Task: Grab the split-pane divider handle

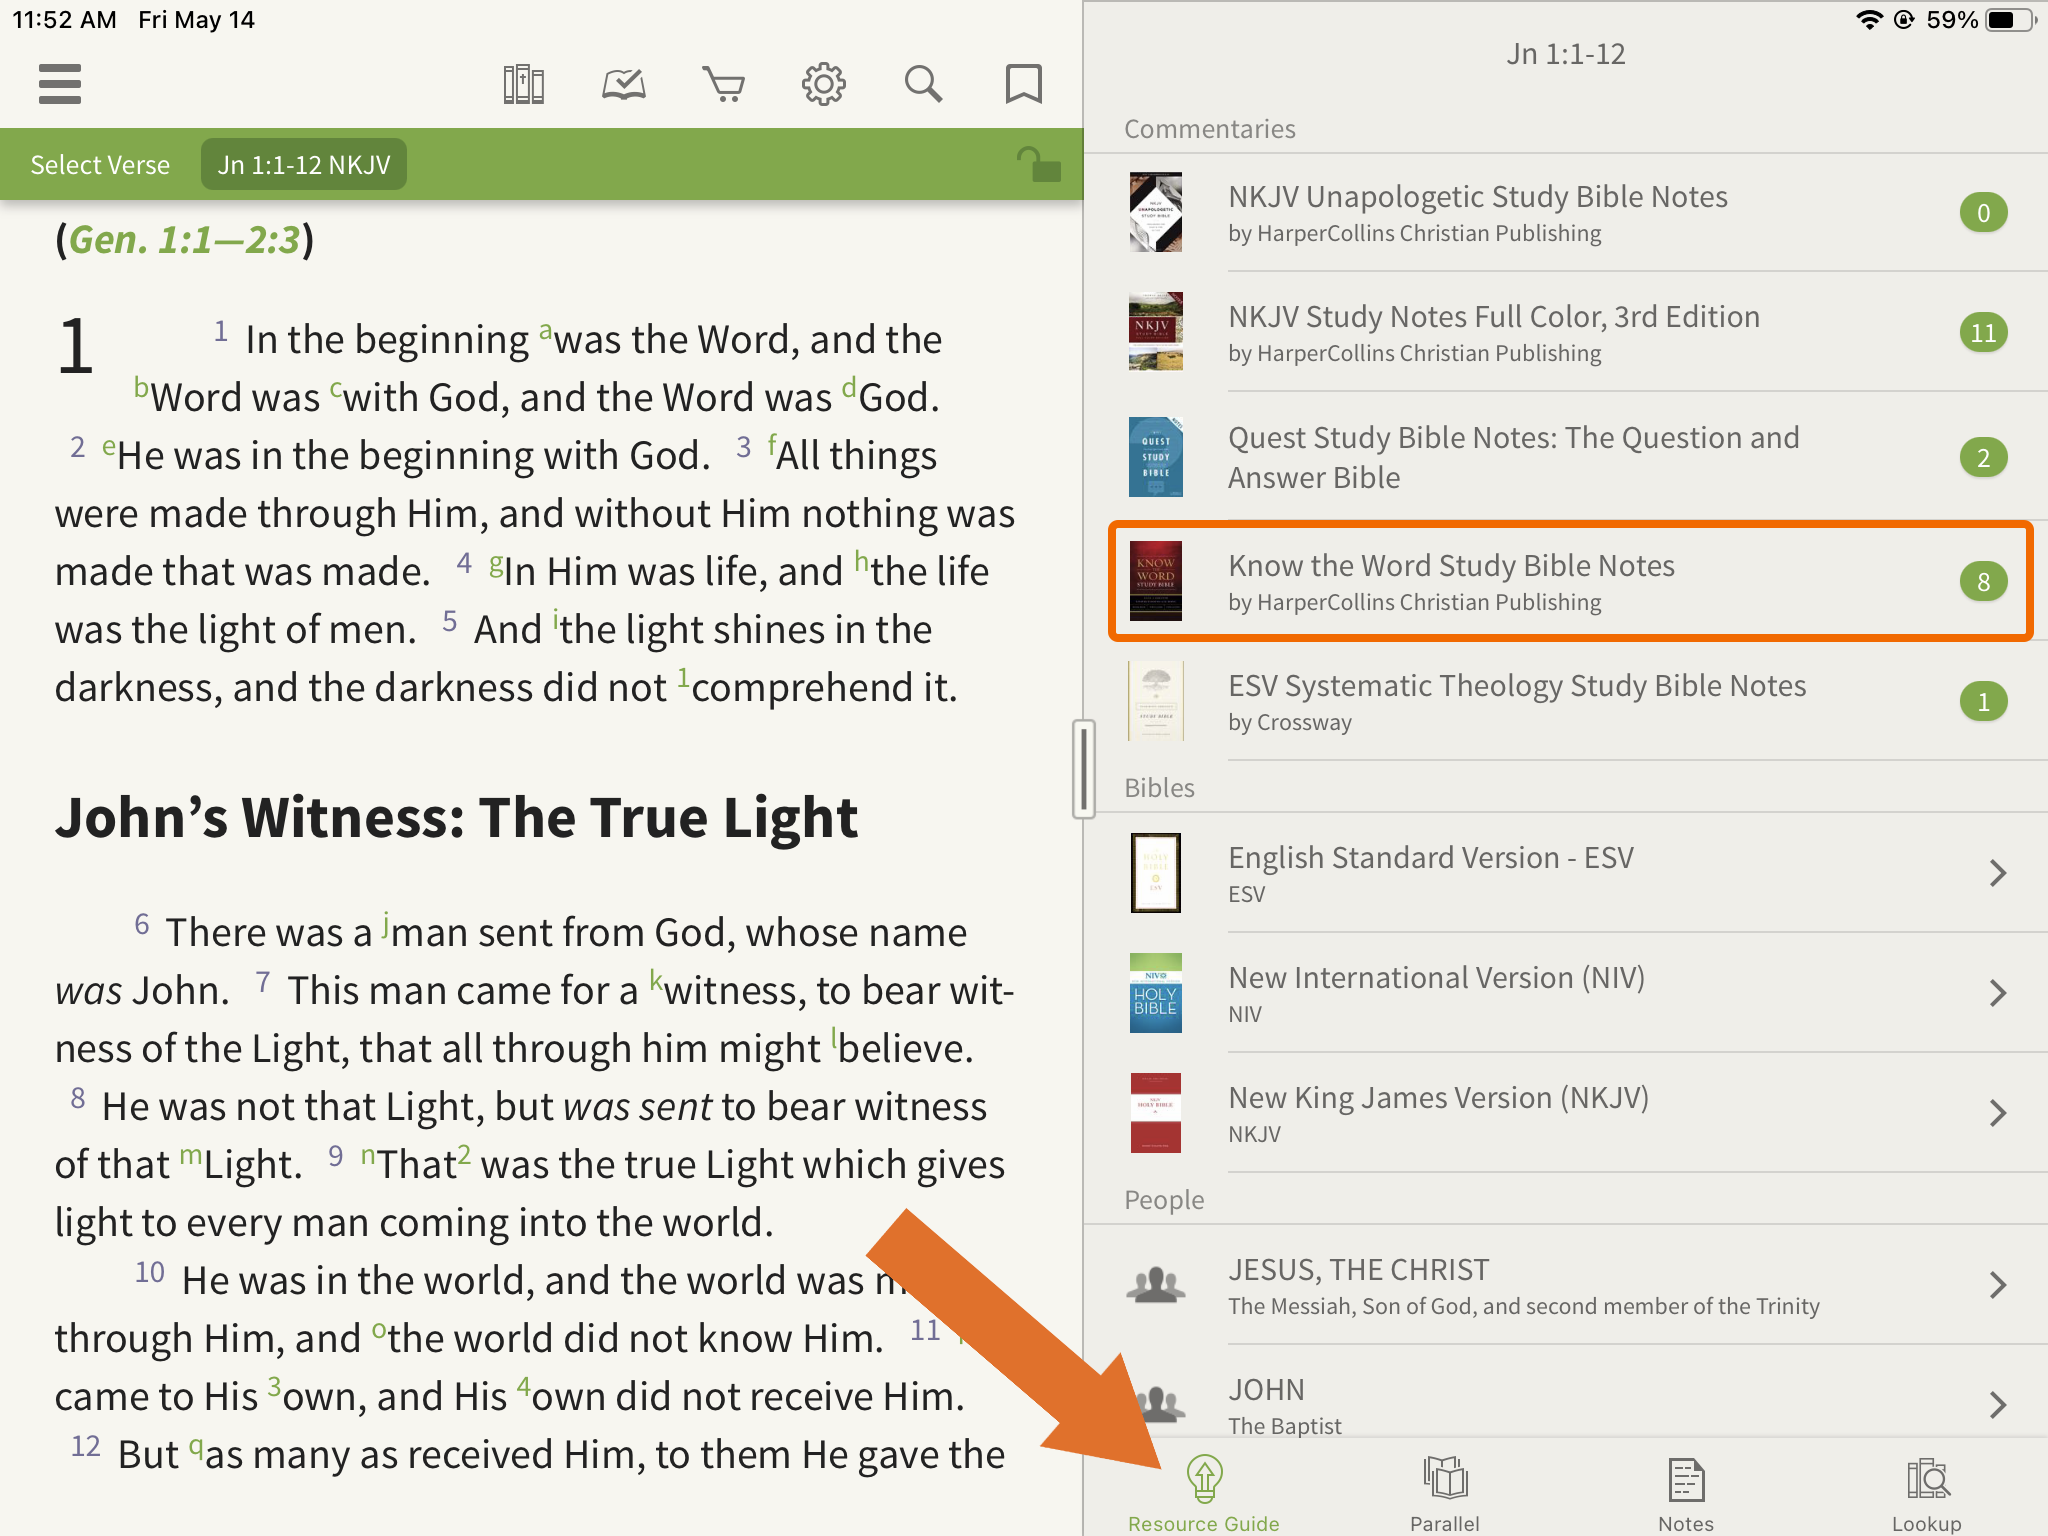Action: pos(1084,768)
